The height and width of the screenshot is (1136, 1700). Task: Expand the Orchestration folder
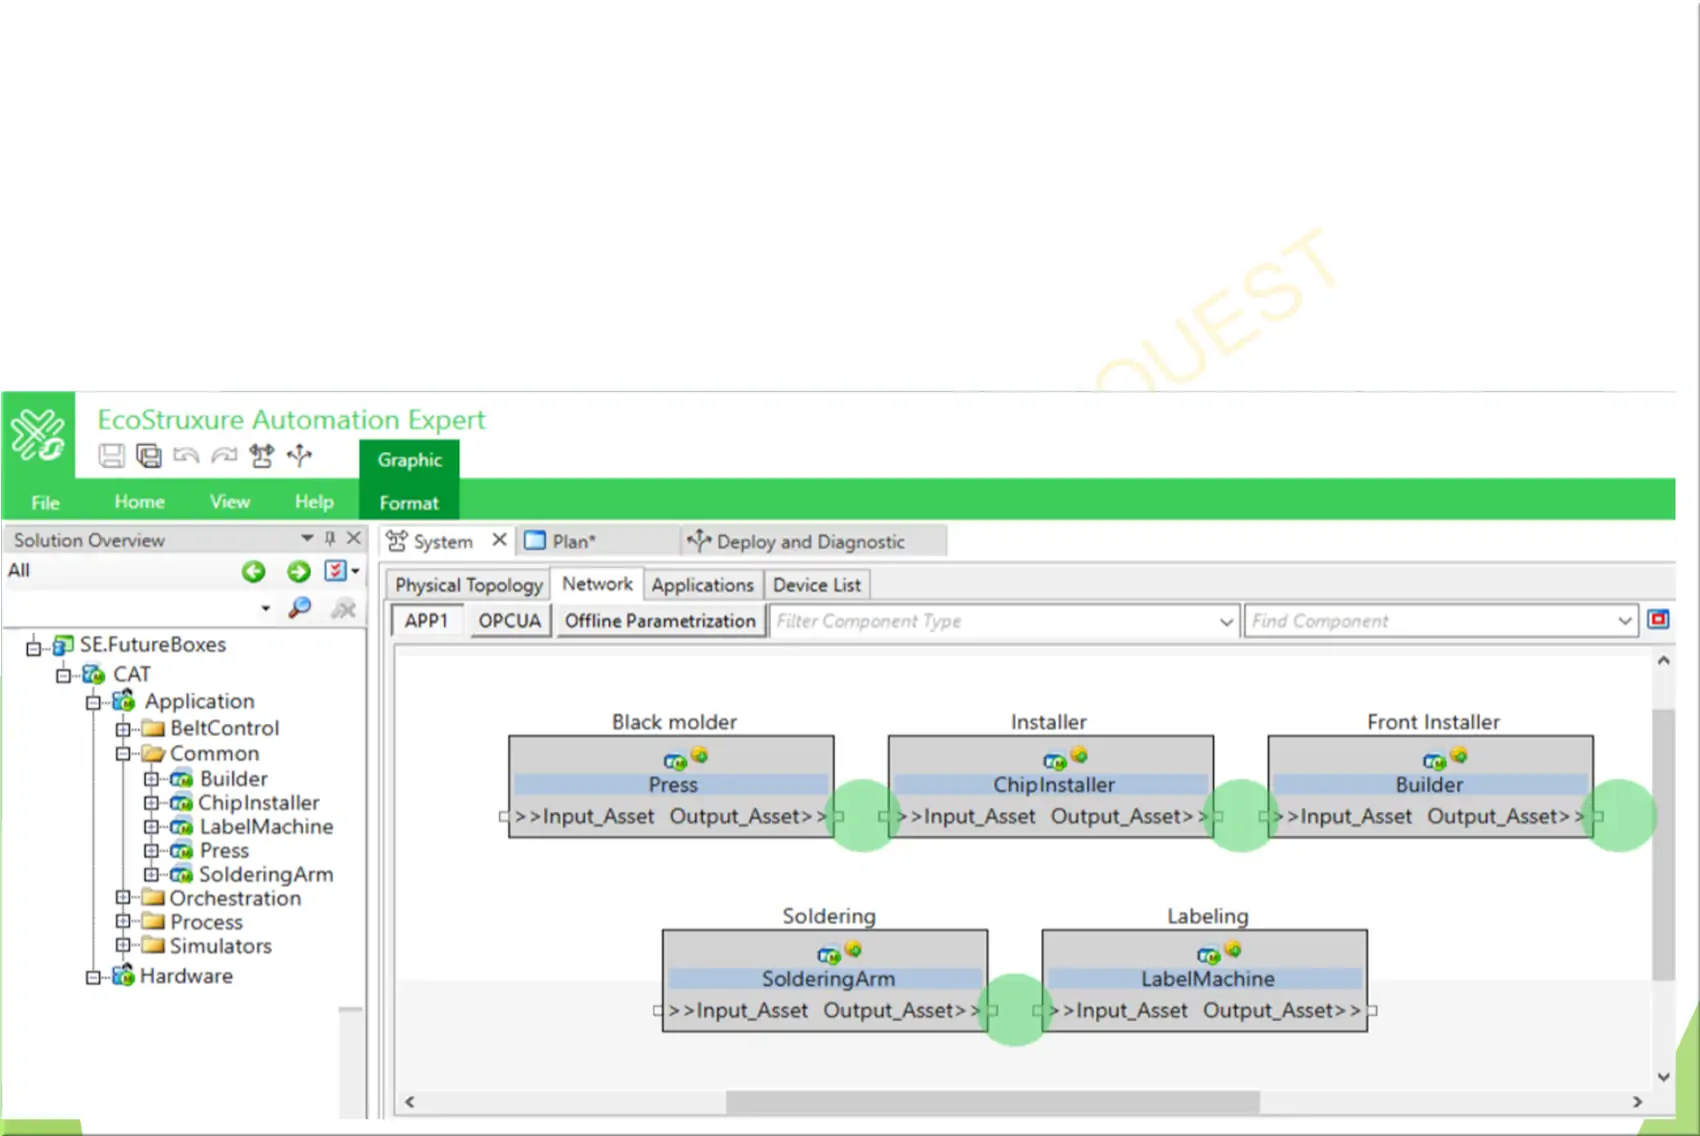pos(123,898)
